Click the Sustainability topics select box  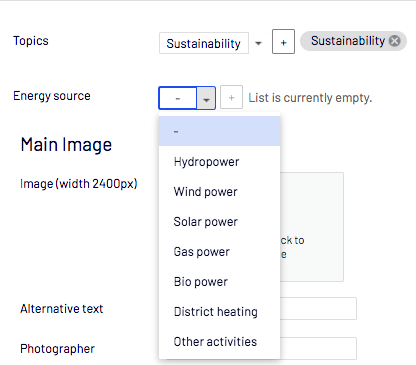(204, 43)
